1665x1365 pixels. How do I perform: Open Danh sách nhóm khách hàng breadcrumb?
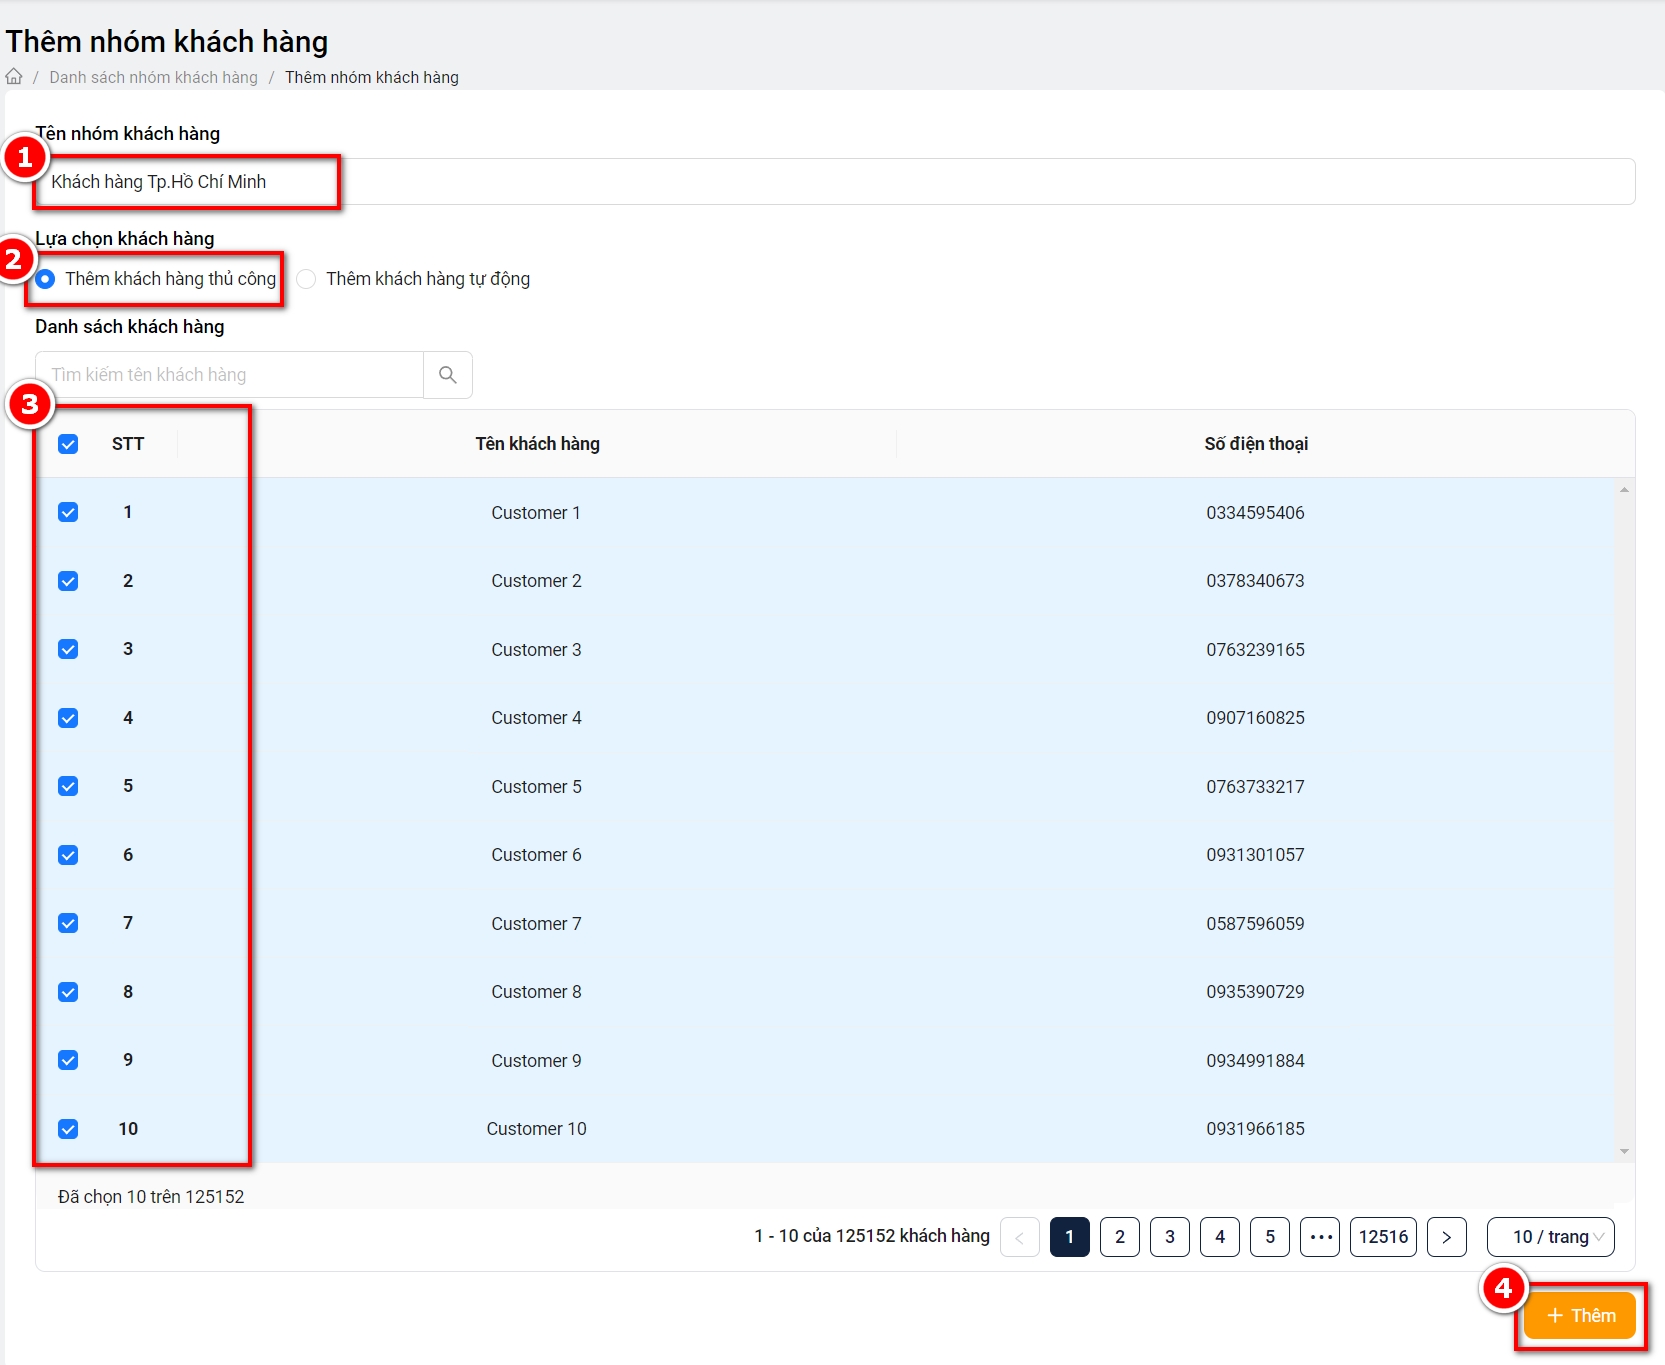[x=153, y=78]
